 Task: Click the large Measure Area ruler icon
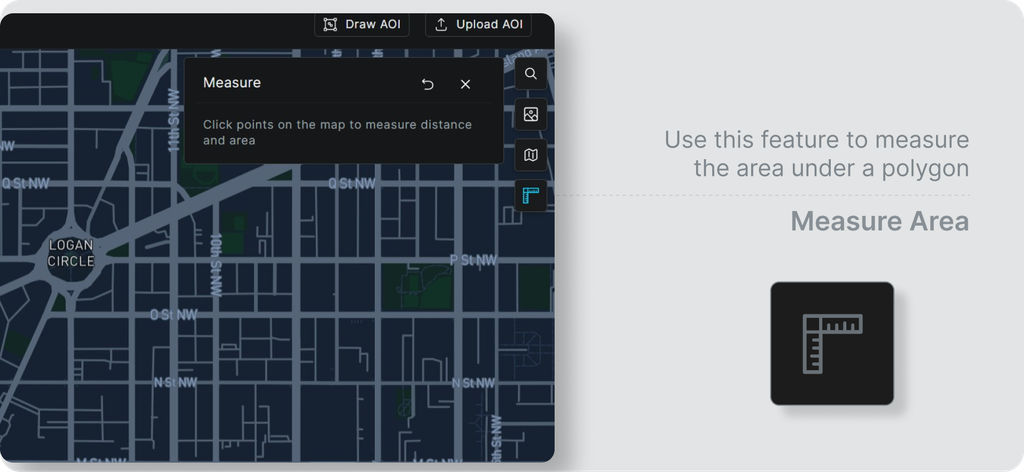(832, 343)
